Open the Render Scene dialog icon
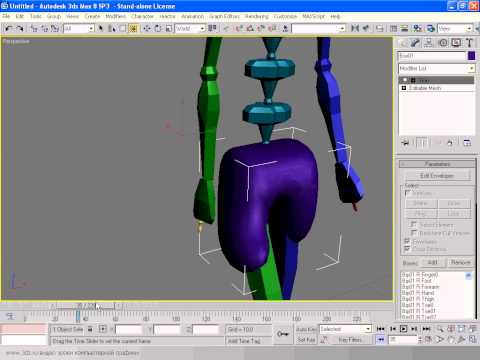 coord(431,29)
